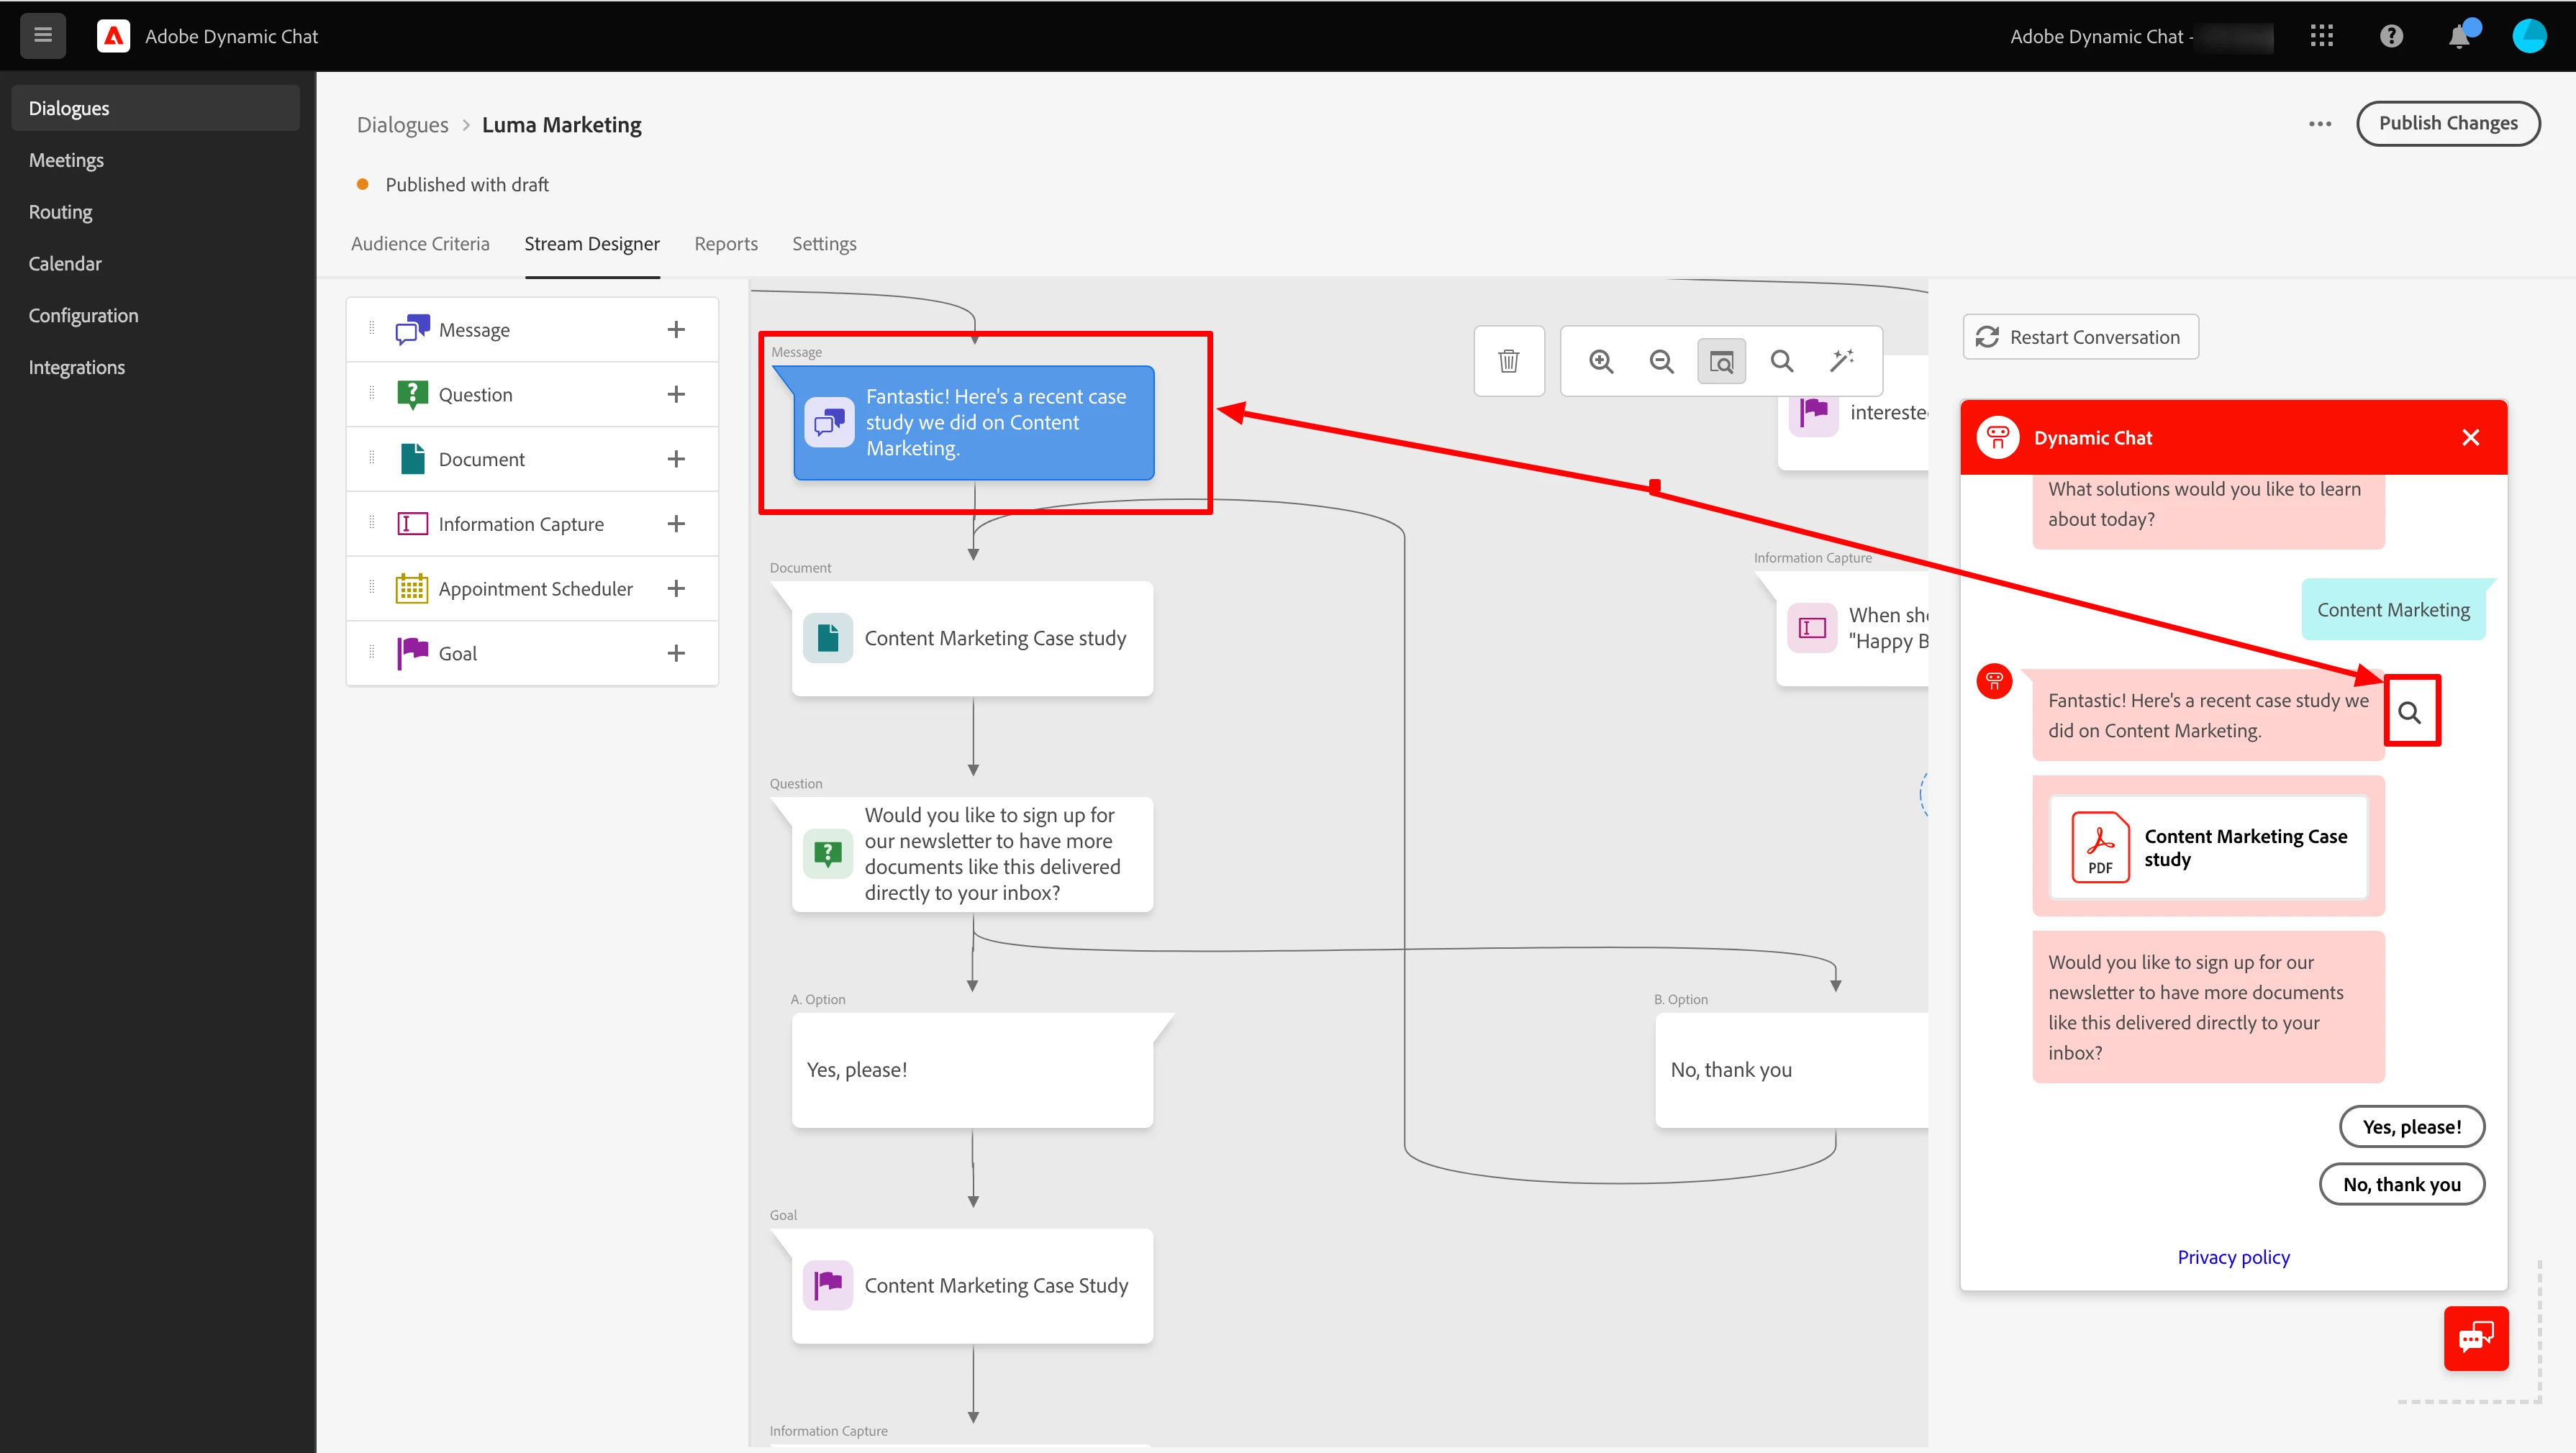Click the search magnifier in canvas toolbar
This screenshot has height=1453, width=2576.
pos(1781,361)
